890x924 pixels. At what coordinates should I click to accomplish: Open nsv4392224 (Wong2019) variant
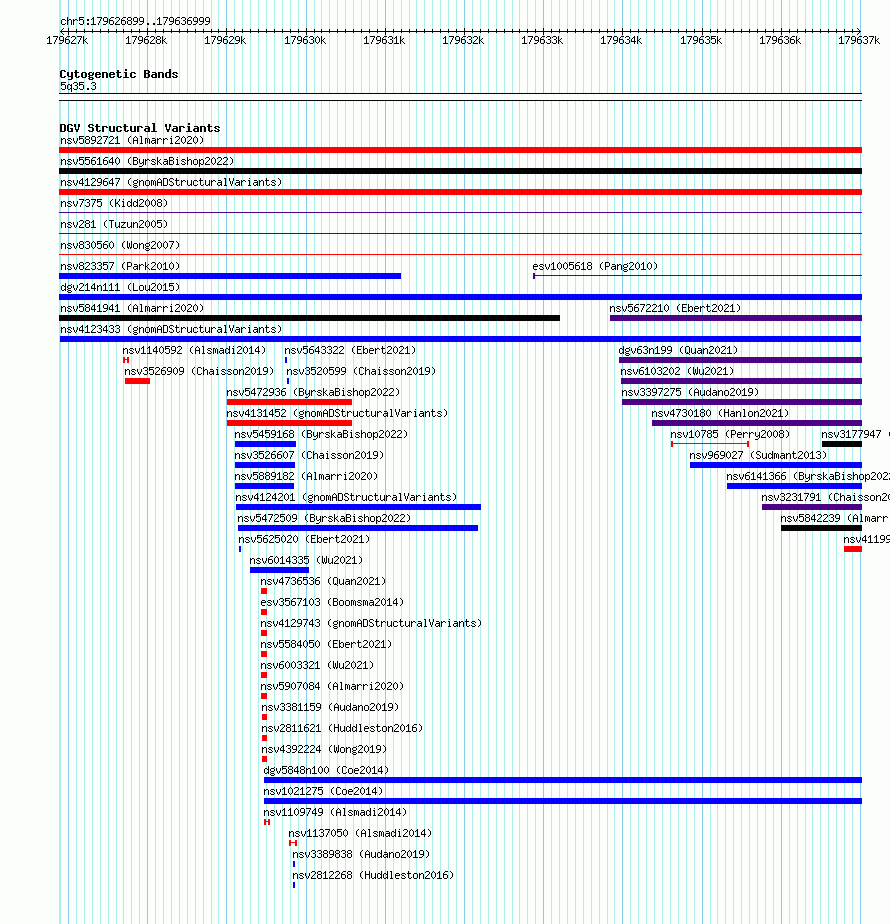(324, 750)
